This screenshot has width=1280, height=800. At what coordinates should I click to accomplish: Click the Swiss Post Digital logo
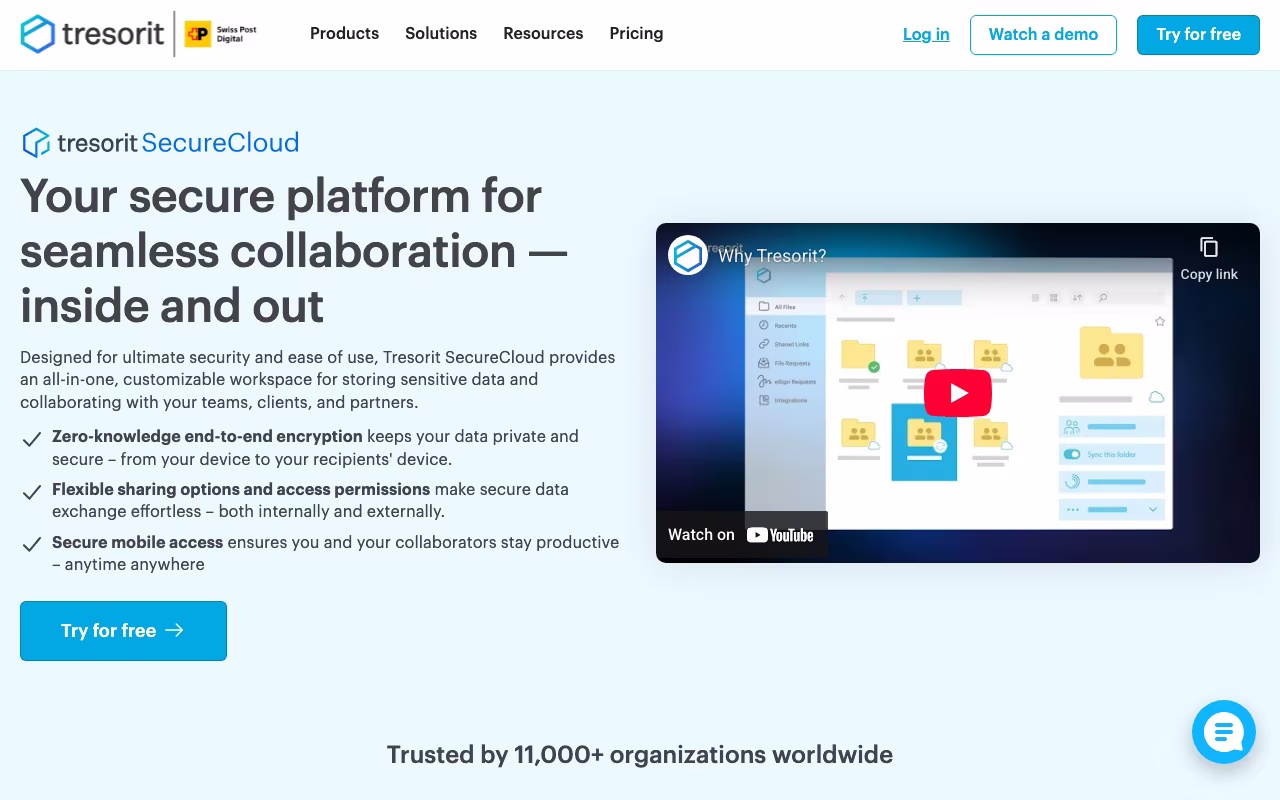221,34
